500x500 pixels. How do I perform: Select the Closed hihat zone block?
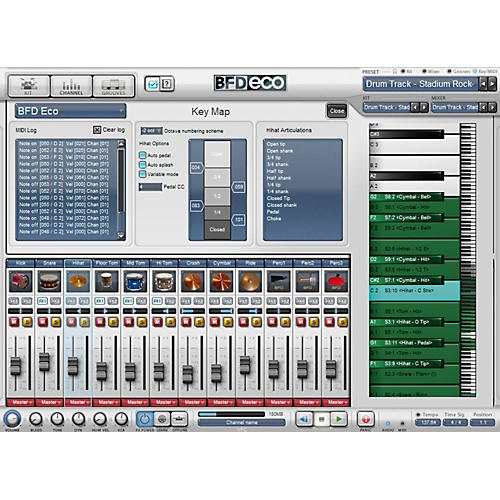click(217, 229)
